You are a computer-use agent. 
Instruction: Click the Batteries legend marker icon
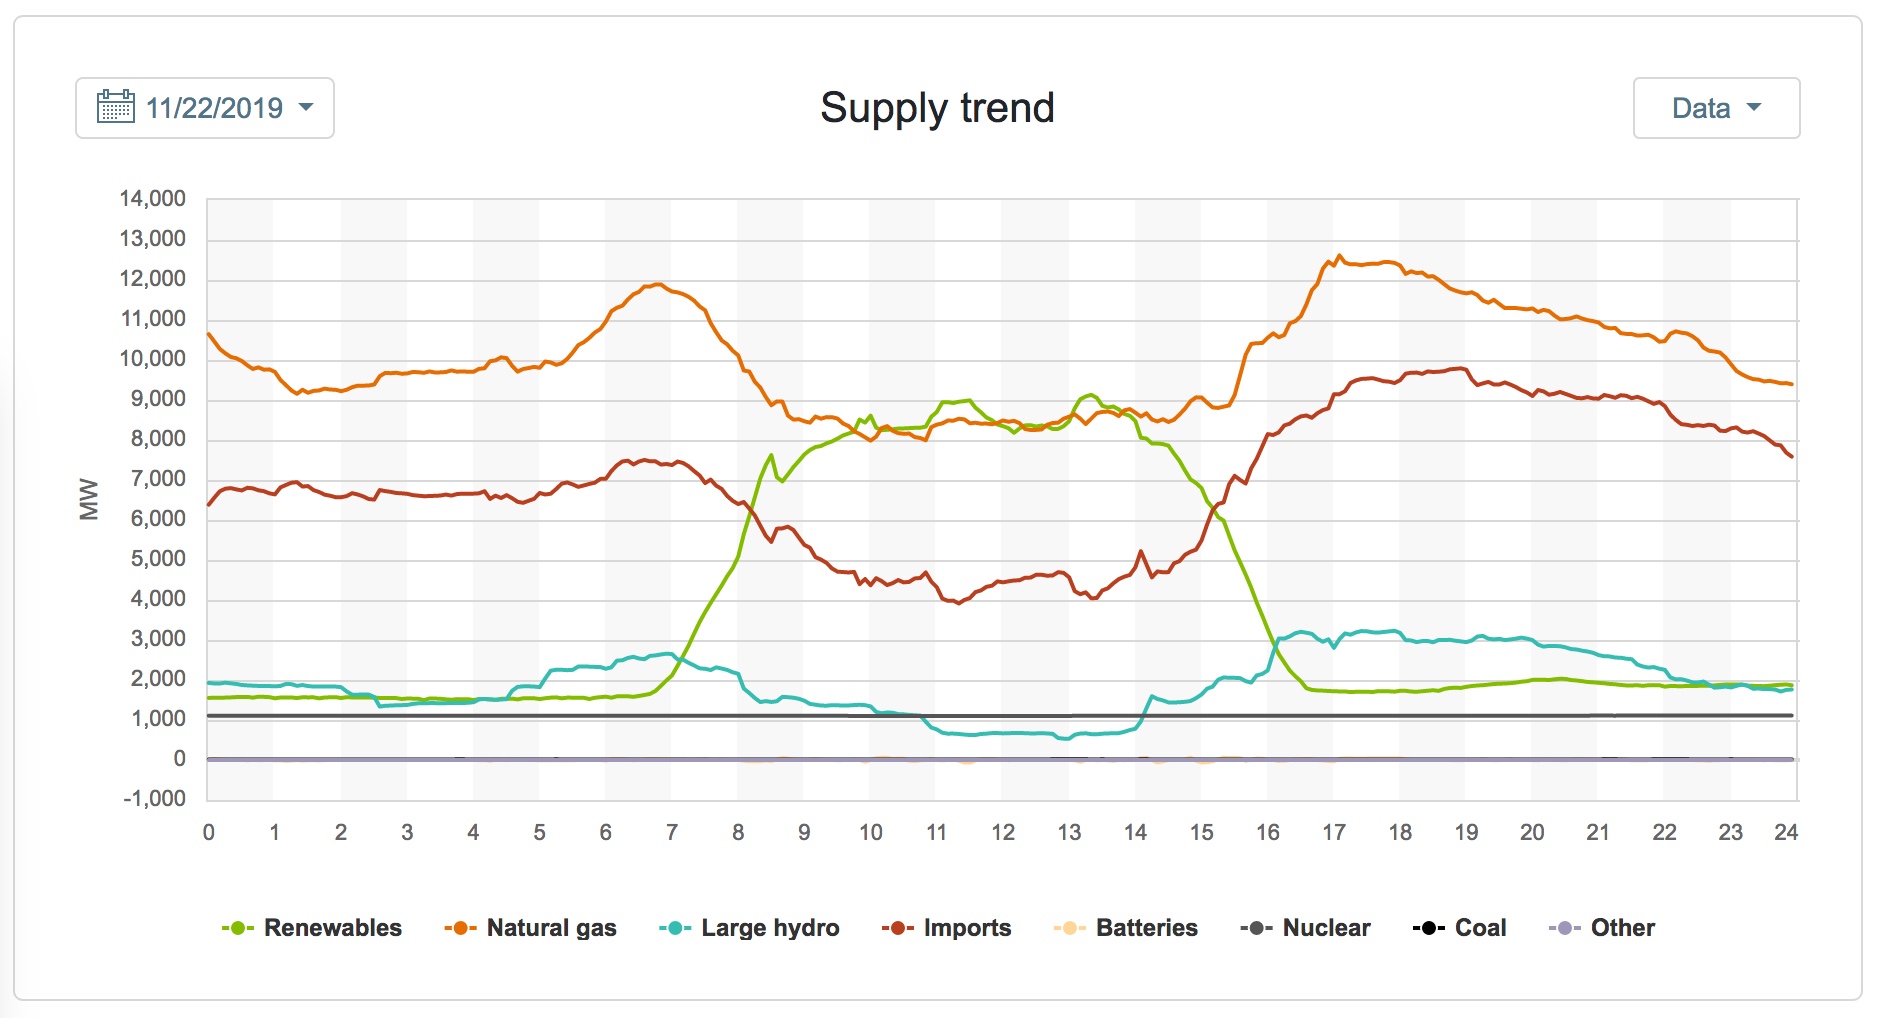pyautogui.click(x=1069, y=928)
